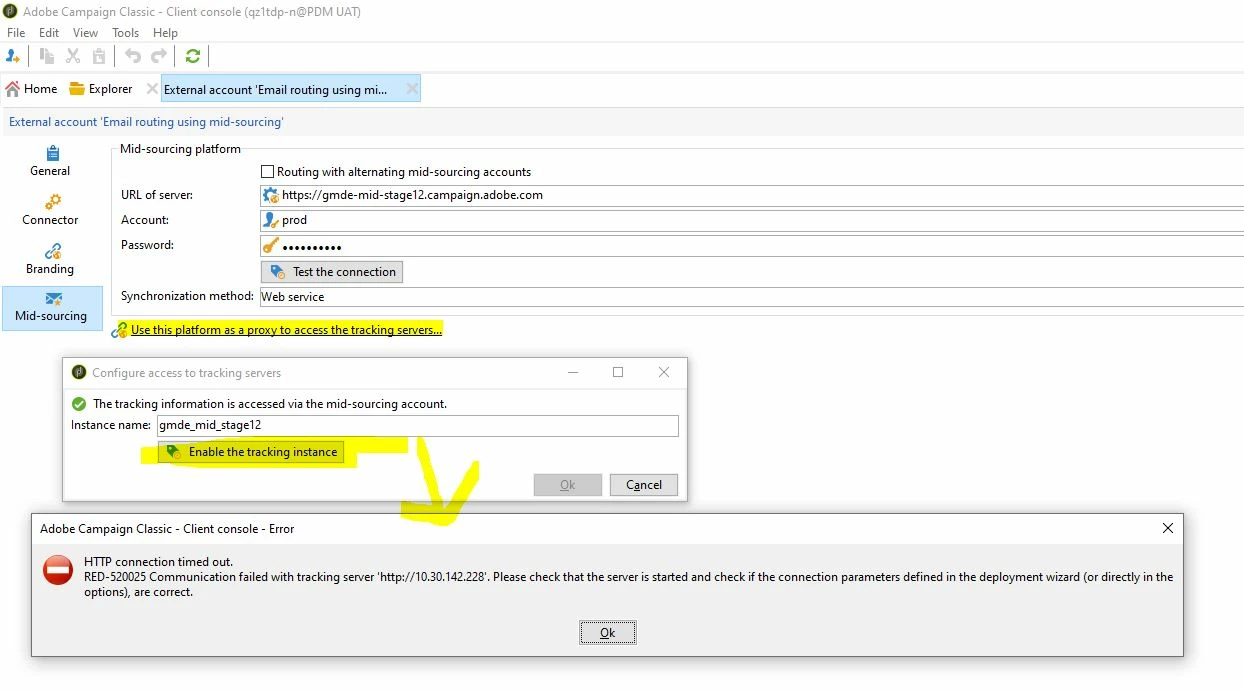Viewport: 1244px width, 690px height.
Task: Close the error dialog with X
Action: pos(1167,528)
